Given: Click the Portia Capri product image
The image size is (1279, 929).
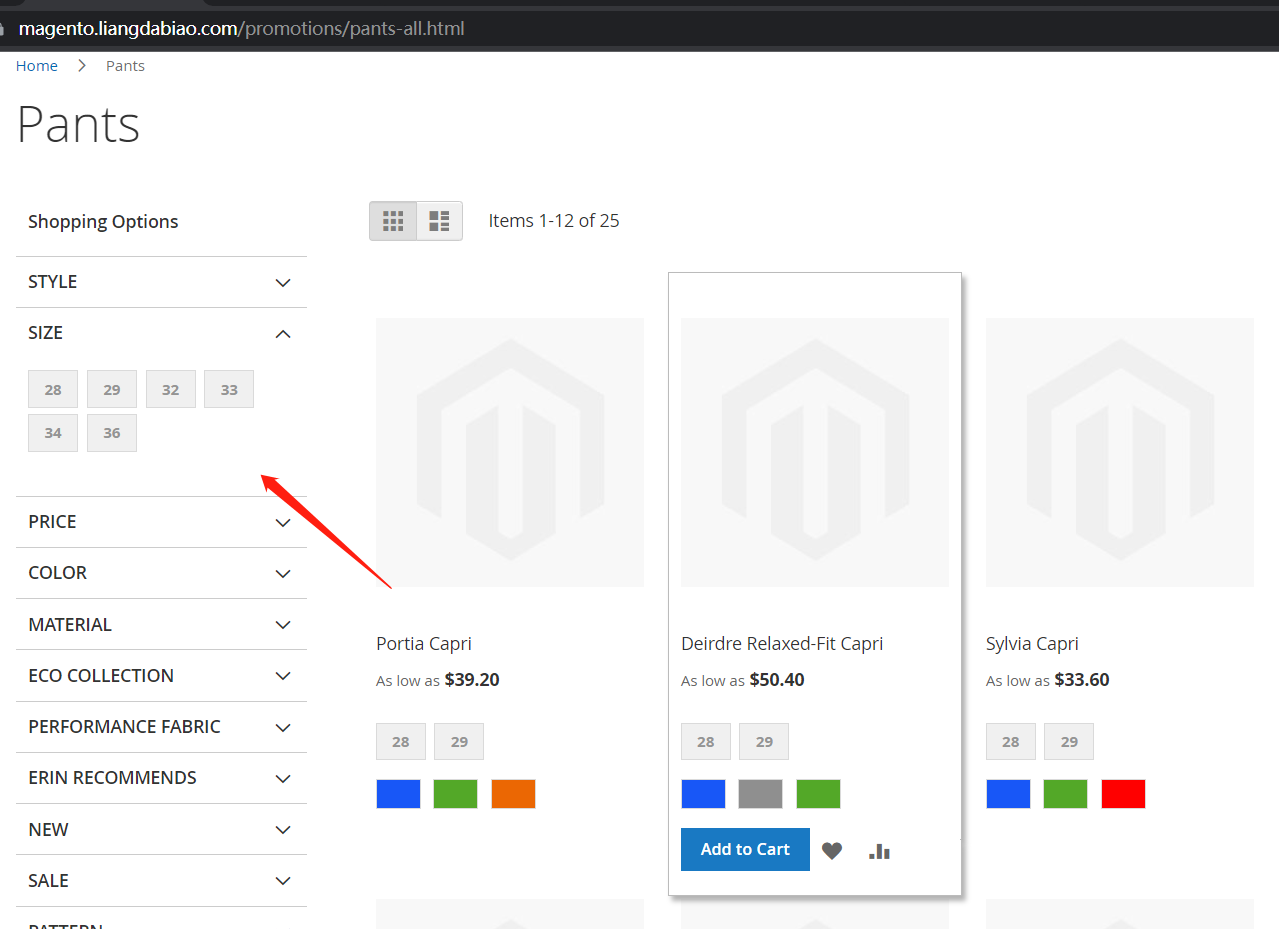Looking at the screenshot, I should pos(510,452).
